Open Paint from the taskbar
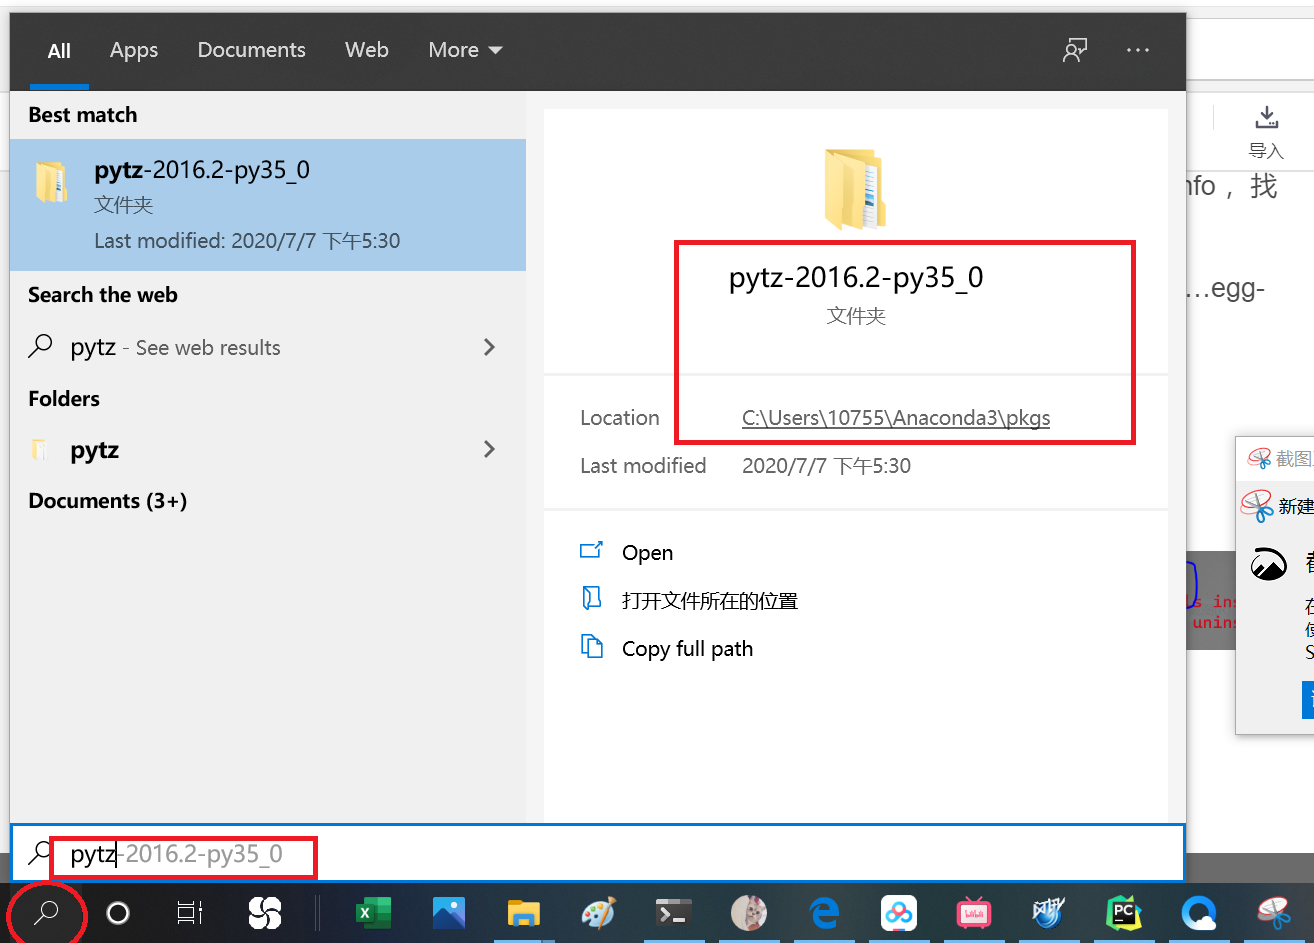Viewport: 1314px width, 943px height. pos(598,913)
